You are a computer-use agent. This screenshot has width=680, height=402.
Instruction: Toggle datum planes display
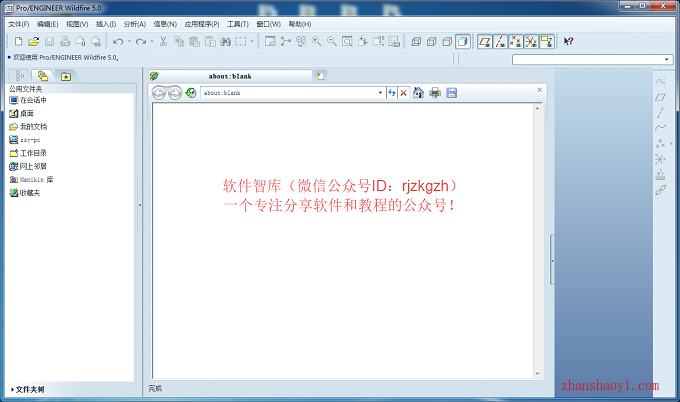(x=485, y=42)
